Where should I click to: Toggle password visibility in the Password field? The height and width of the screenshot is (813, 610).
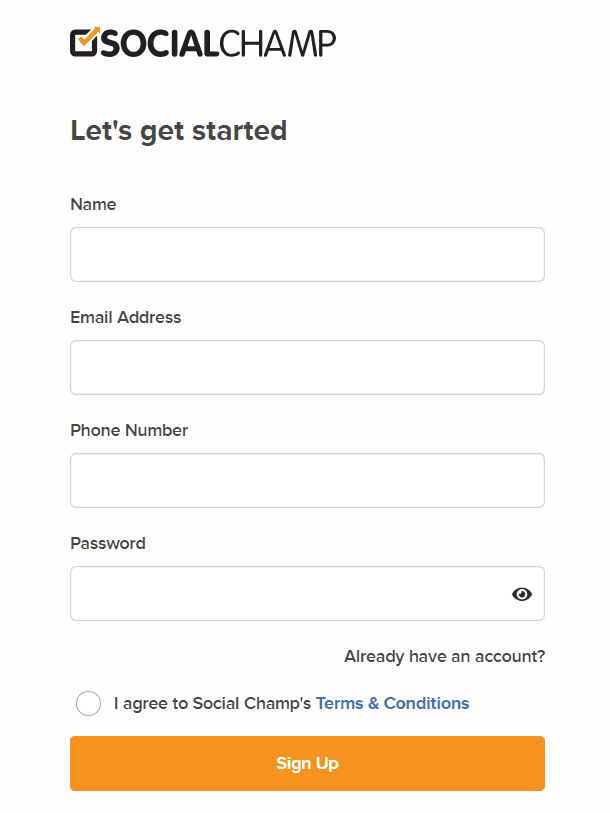pyautogui.click(x=522, y=593)
